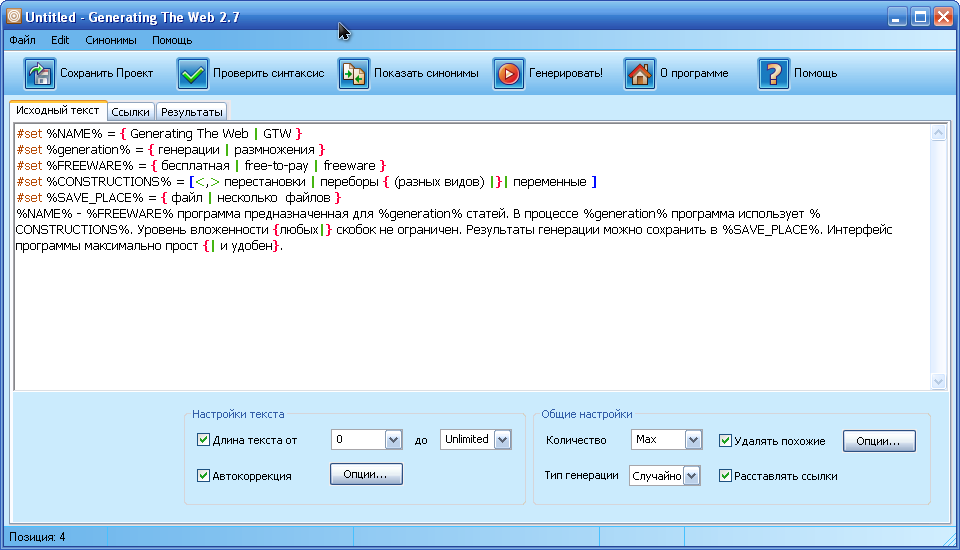
Task: Switch to the Результаты tab
Action: pos(192,112)
